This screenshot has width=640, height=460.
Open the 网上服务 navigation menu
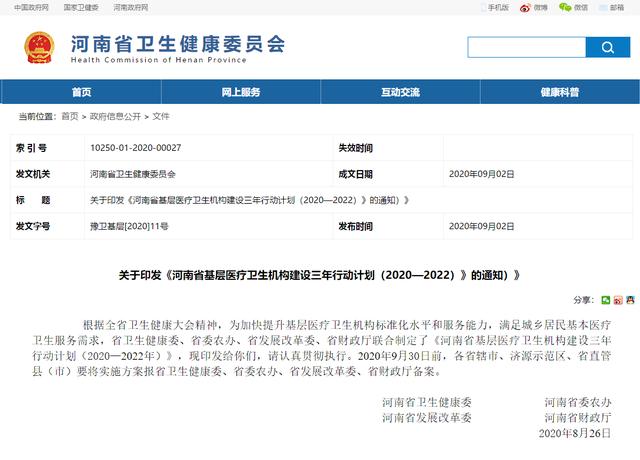pyautogui.click(x=240, y=92)
